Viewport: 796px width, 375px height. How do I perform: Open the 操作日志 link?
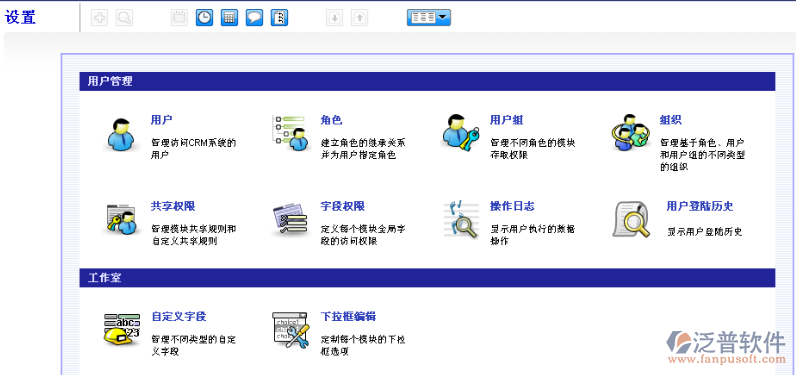512,207
